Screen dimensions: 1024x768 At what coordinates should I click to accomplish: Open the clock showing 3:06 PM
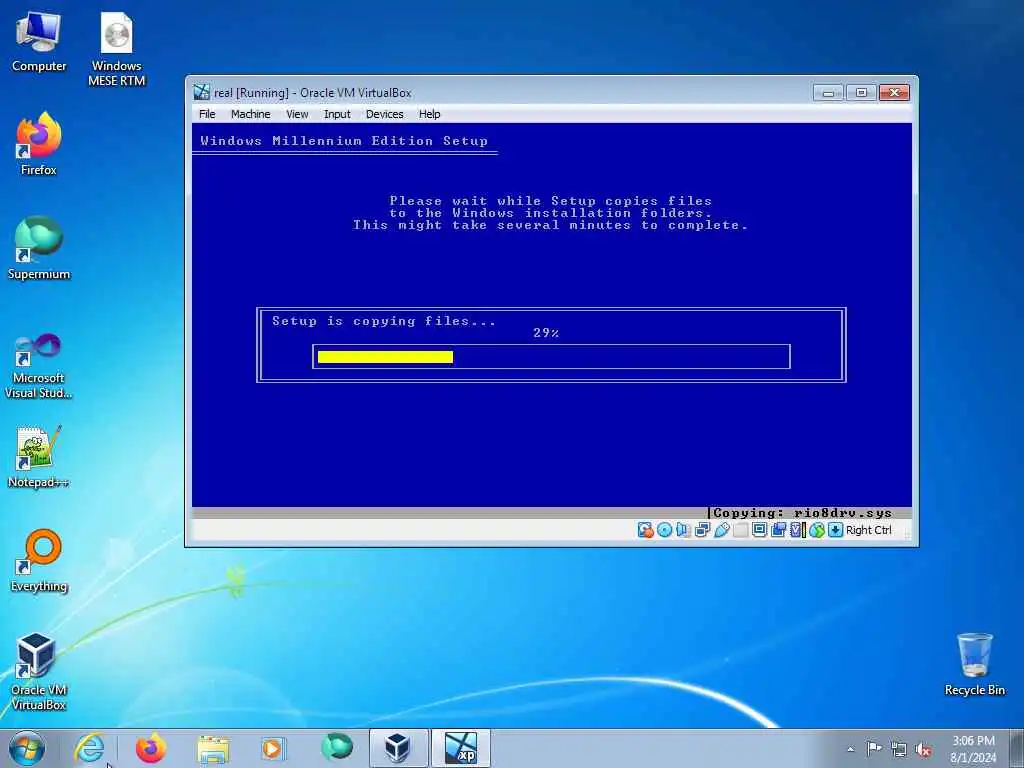973,749
